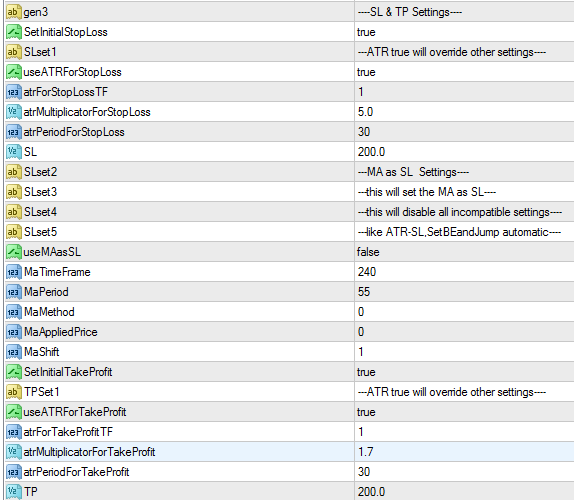
Task: Click the TPSet1 value about ATR override
Action: [452, 392]
